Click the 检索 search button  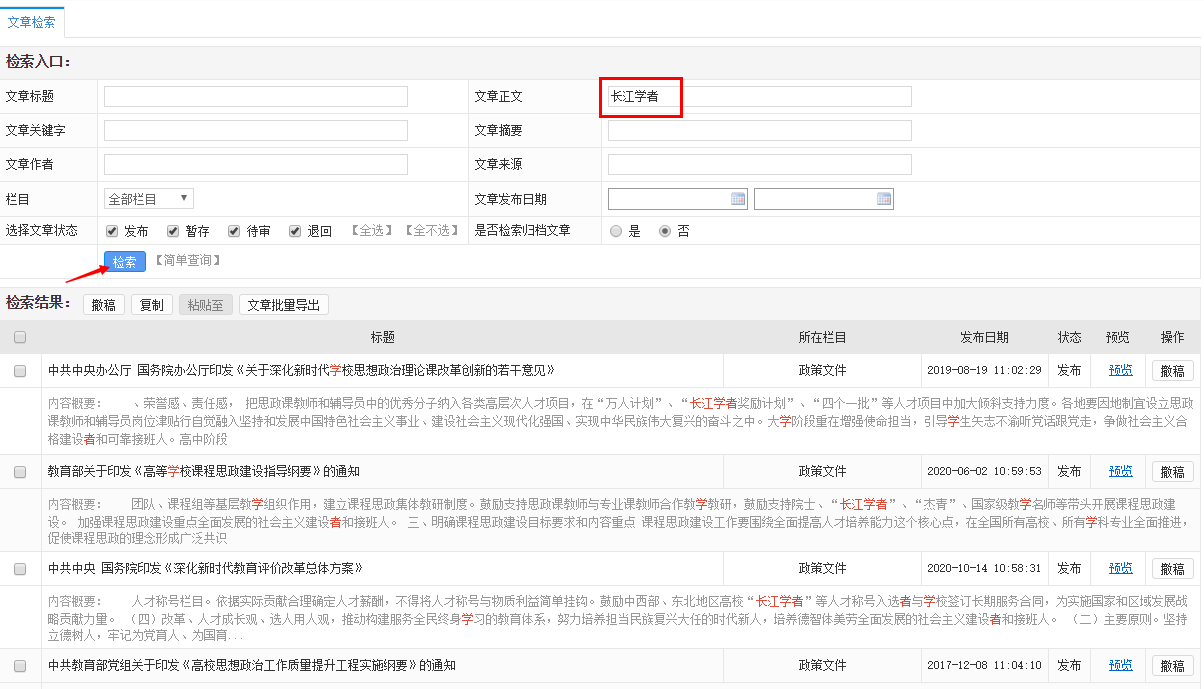(x=124, y=261)
